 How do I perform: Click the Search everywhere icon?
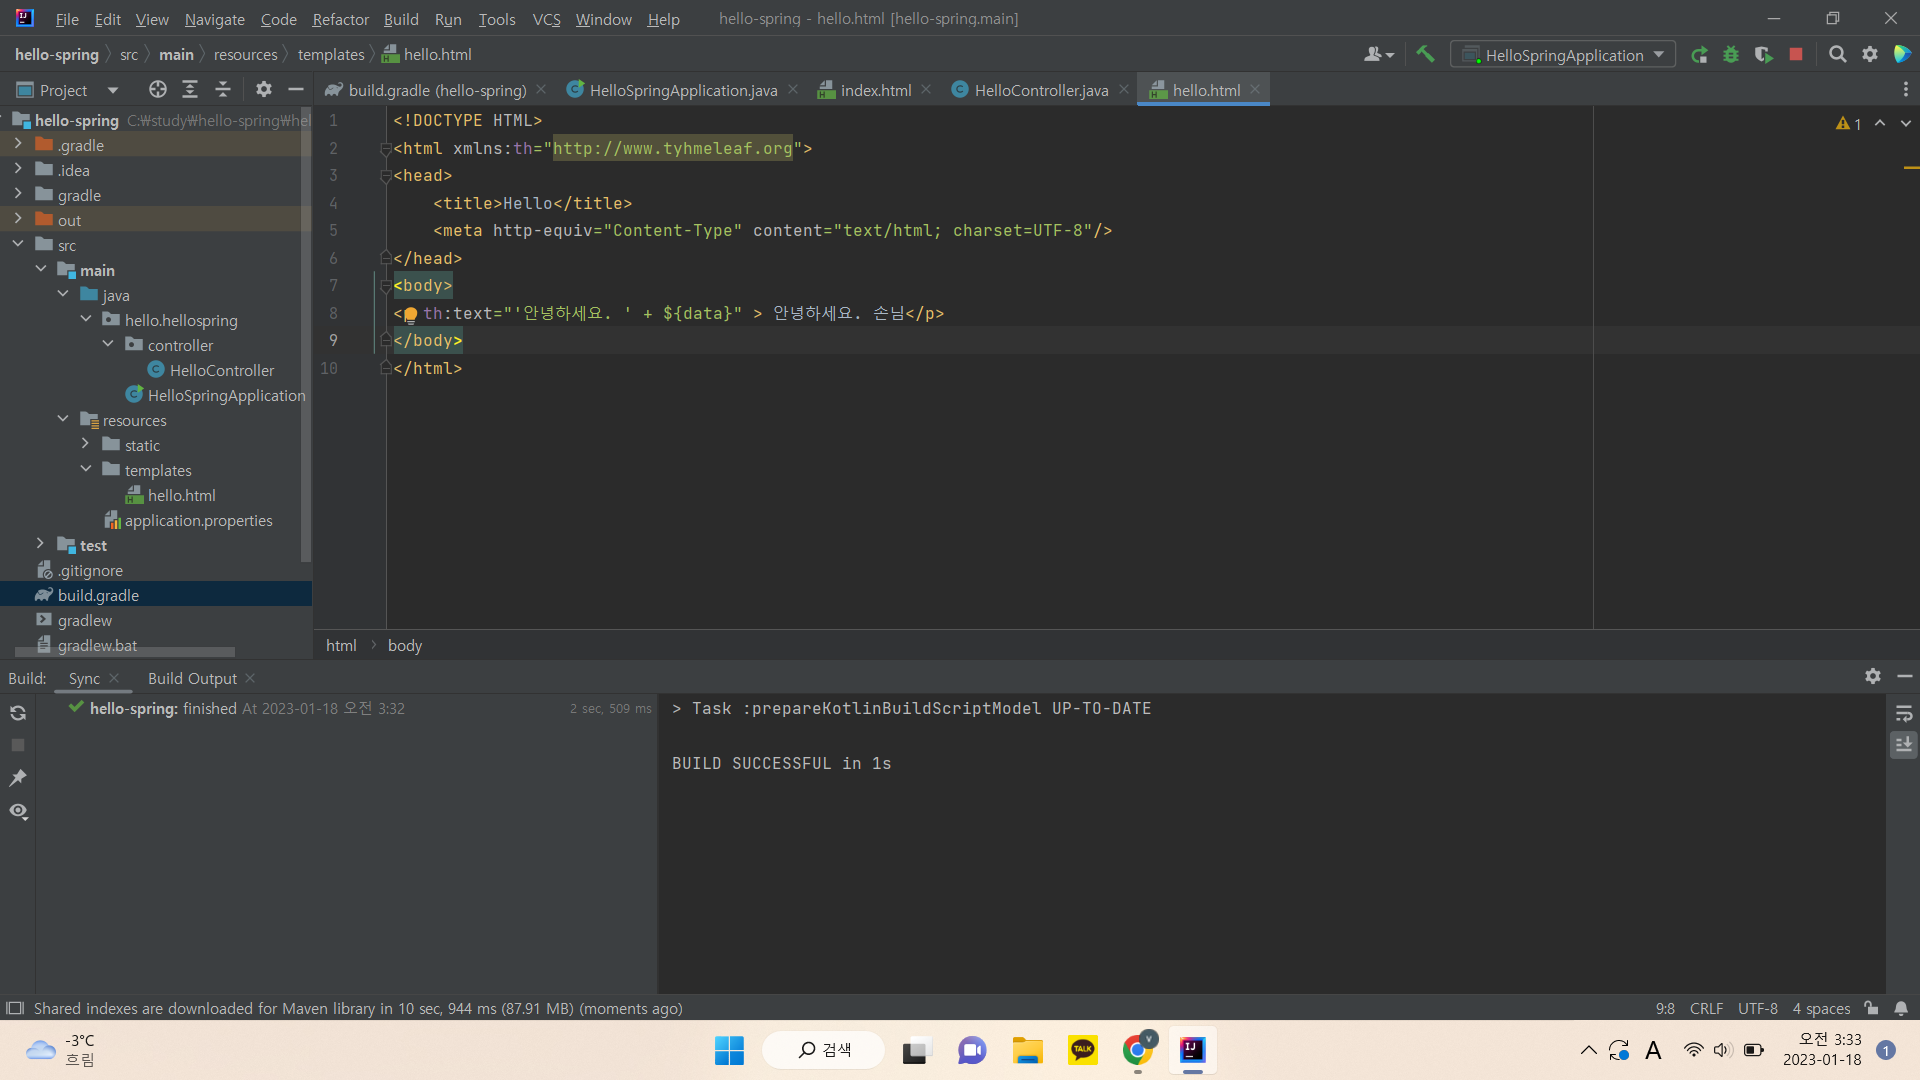[1837, 54]
